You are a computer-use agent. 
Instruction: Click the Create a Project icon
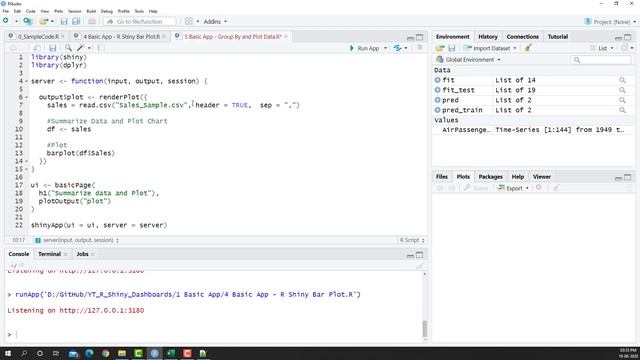[27, 21]
